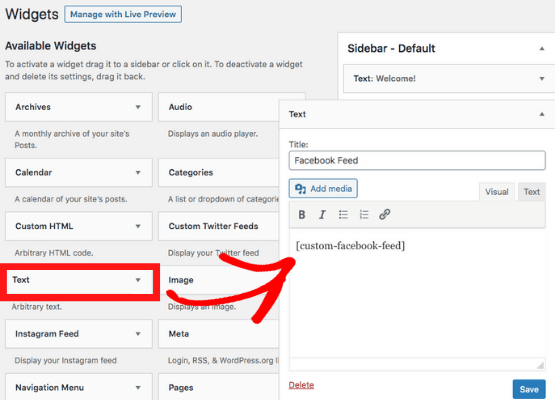The width and height of the screenshot is (555, 400).
Task: Open Manage with Live Preview
Action: (x=123, y=14)
